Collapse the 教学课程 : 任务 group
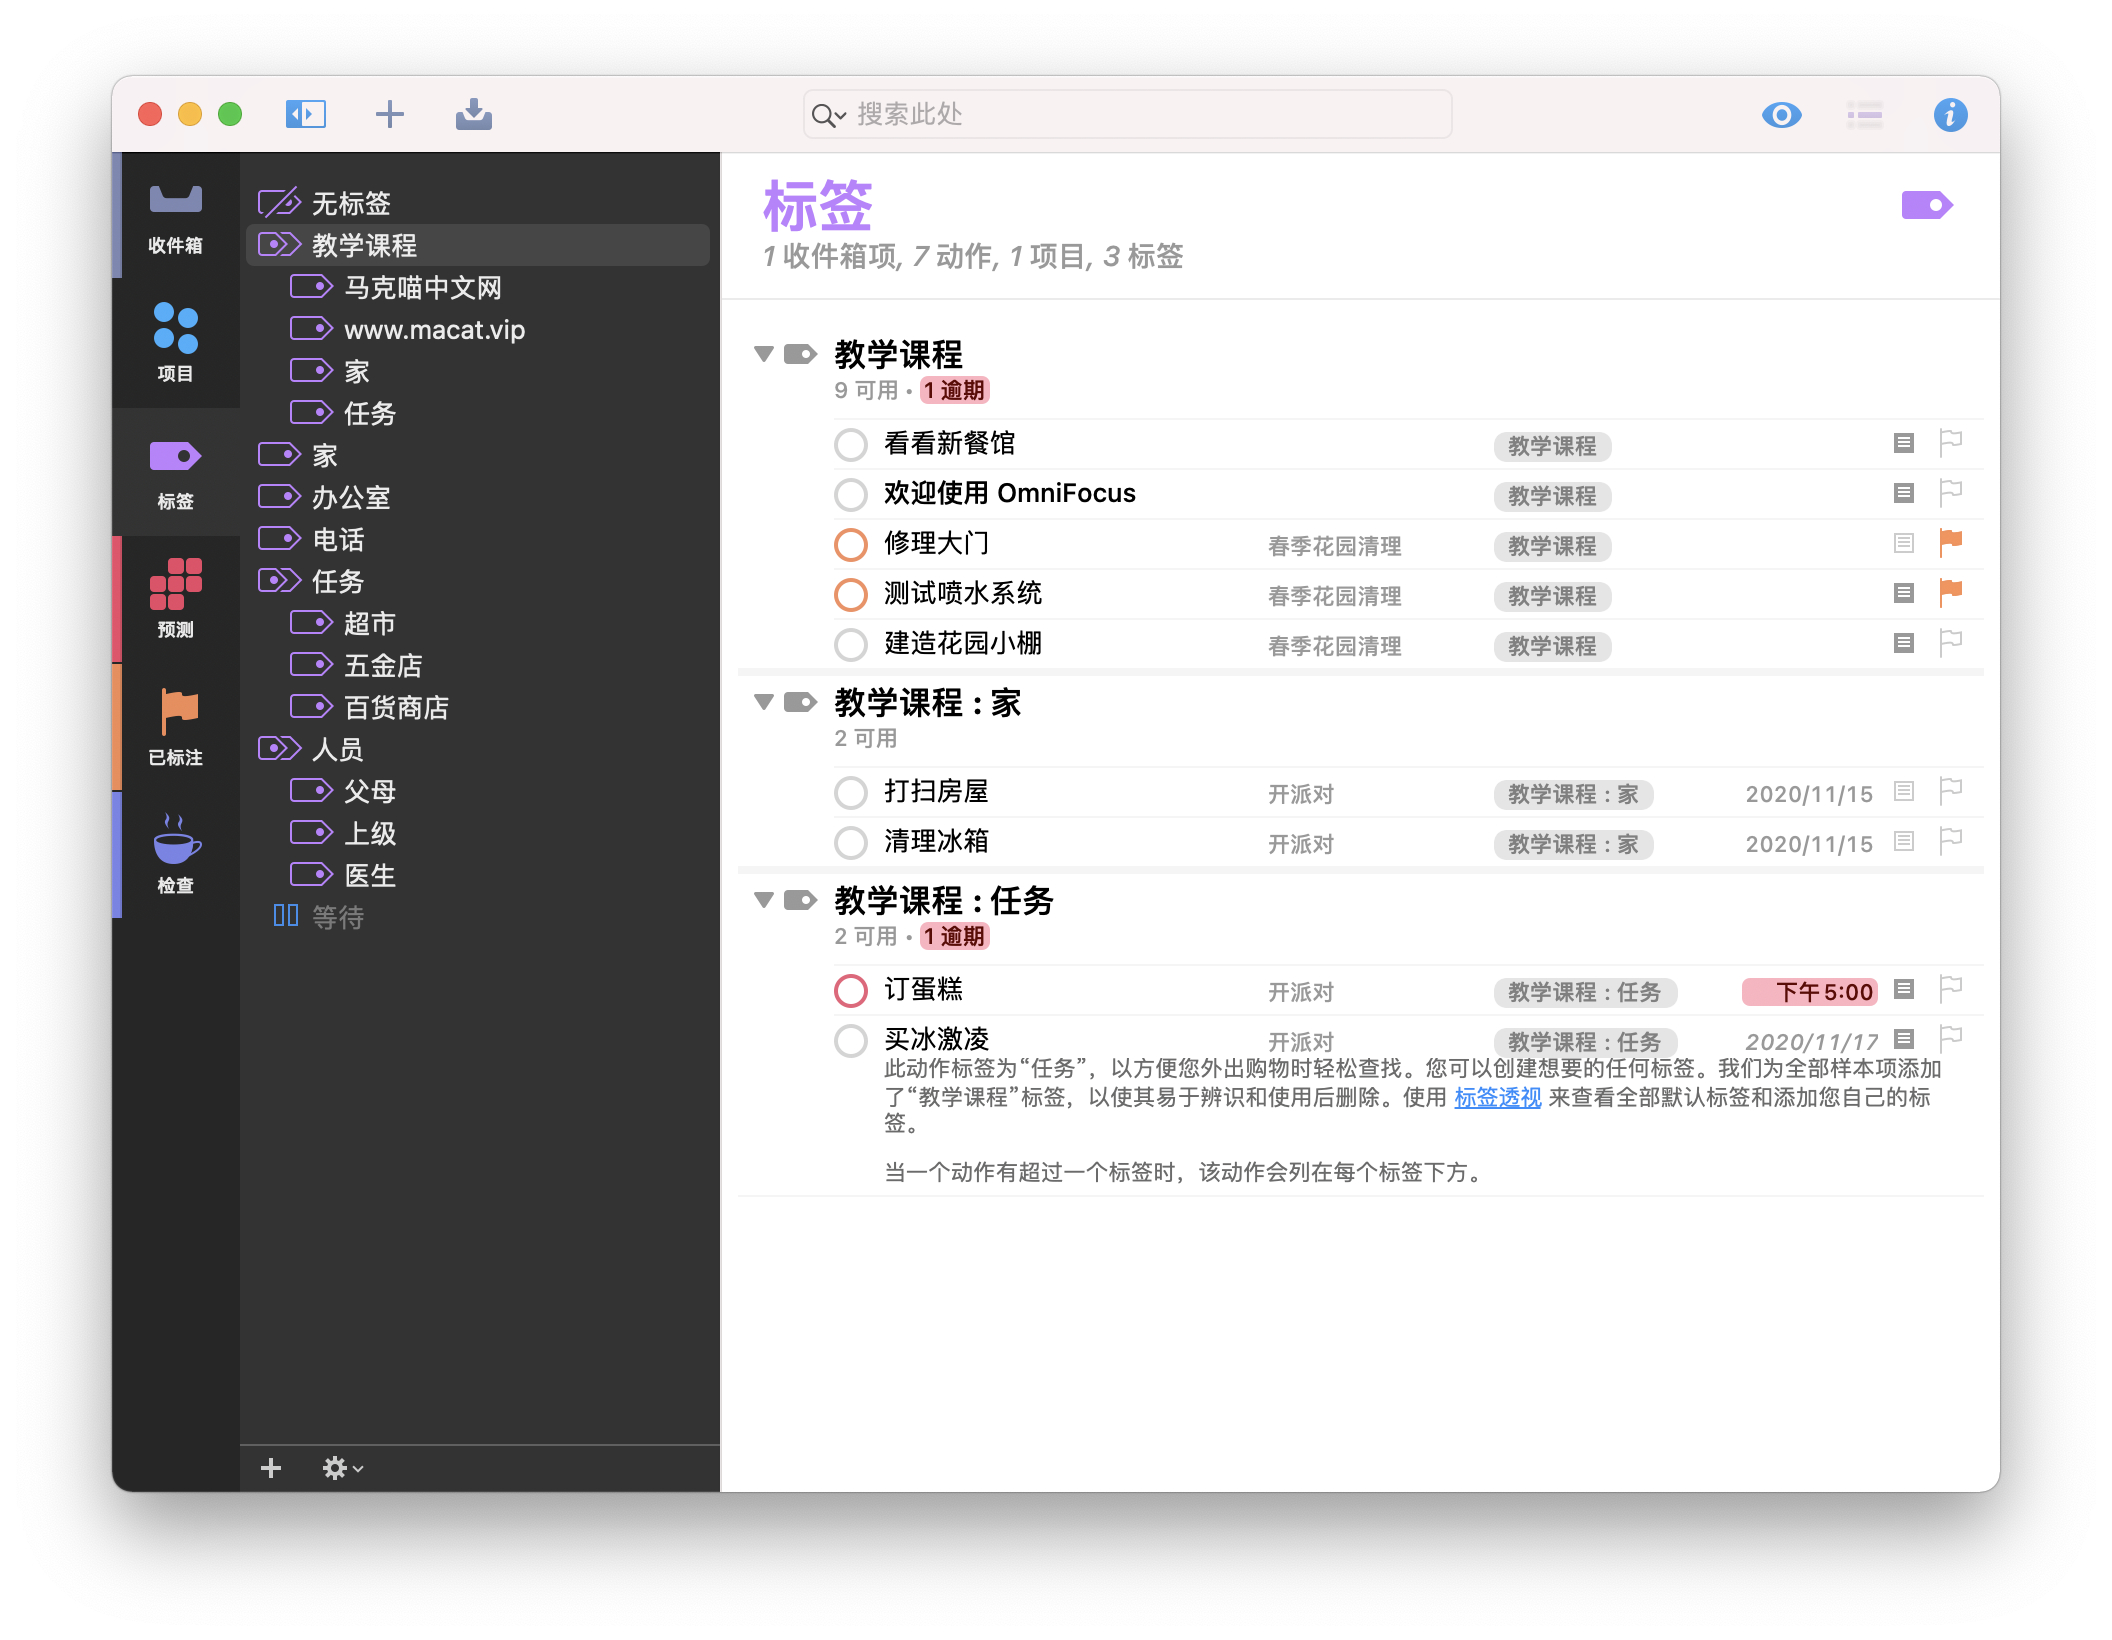2112x1640 pixels. tap(764, 900)
